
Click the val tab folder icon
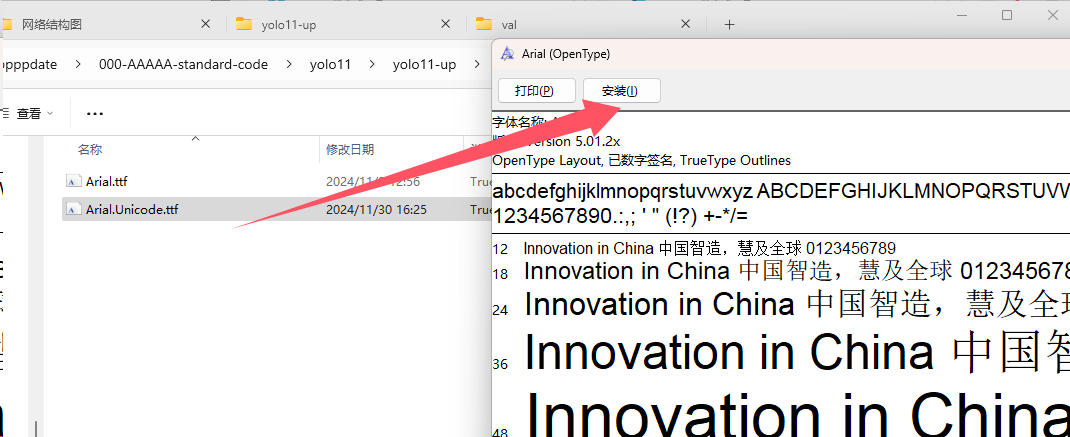pyautogui.click(x=485, y=25)
